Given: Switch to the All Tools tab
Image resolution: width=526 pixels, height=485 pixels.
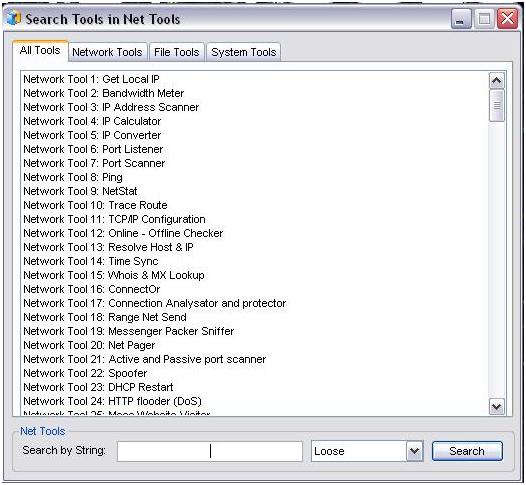Looking at the screenshot, I should (x=40, y=51).
